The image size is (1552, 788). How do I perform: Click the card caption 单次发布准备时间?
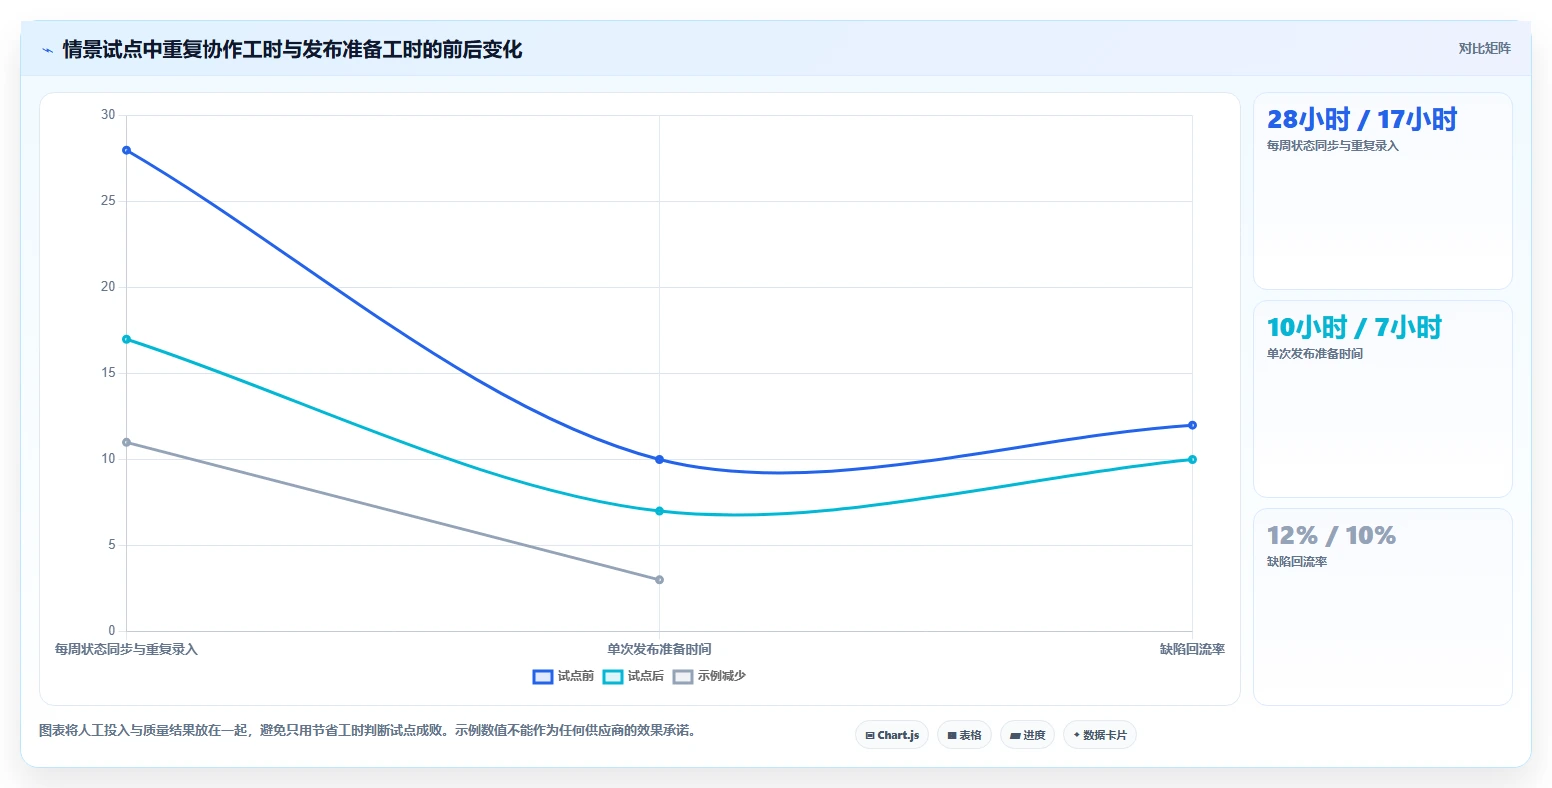(x=1315, y=354)
